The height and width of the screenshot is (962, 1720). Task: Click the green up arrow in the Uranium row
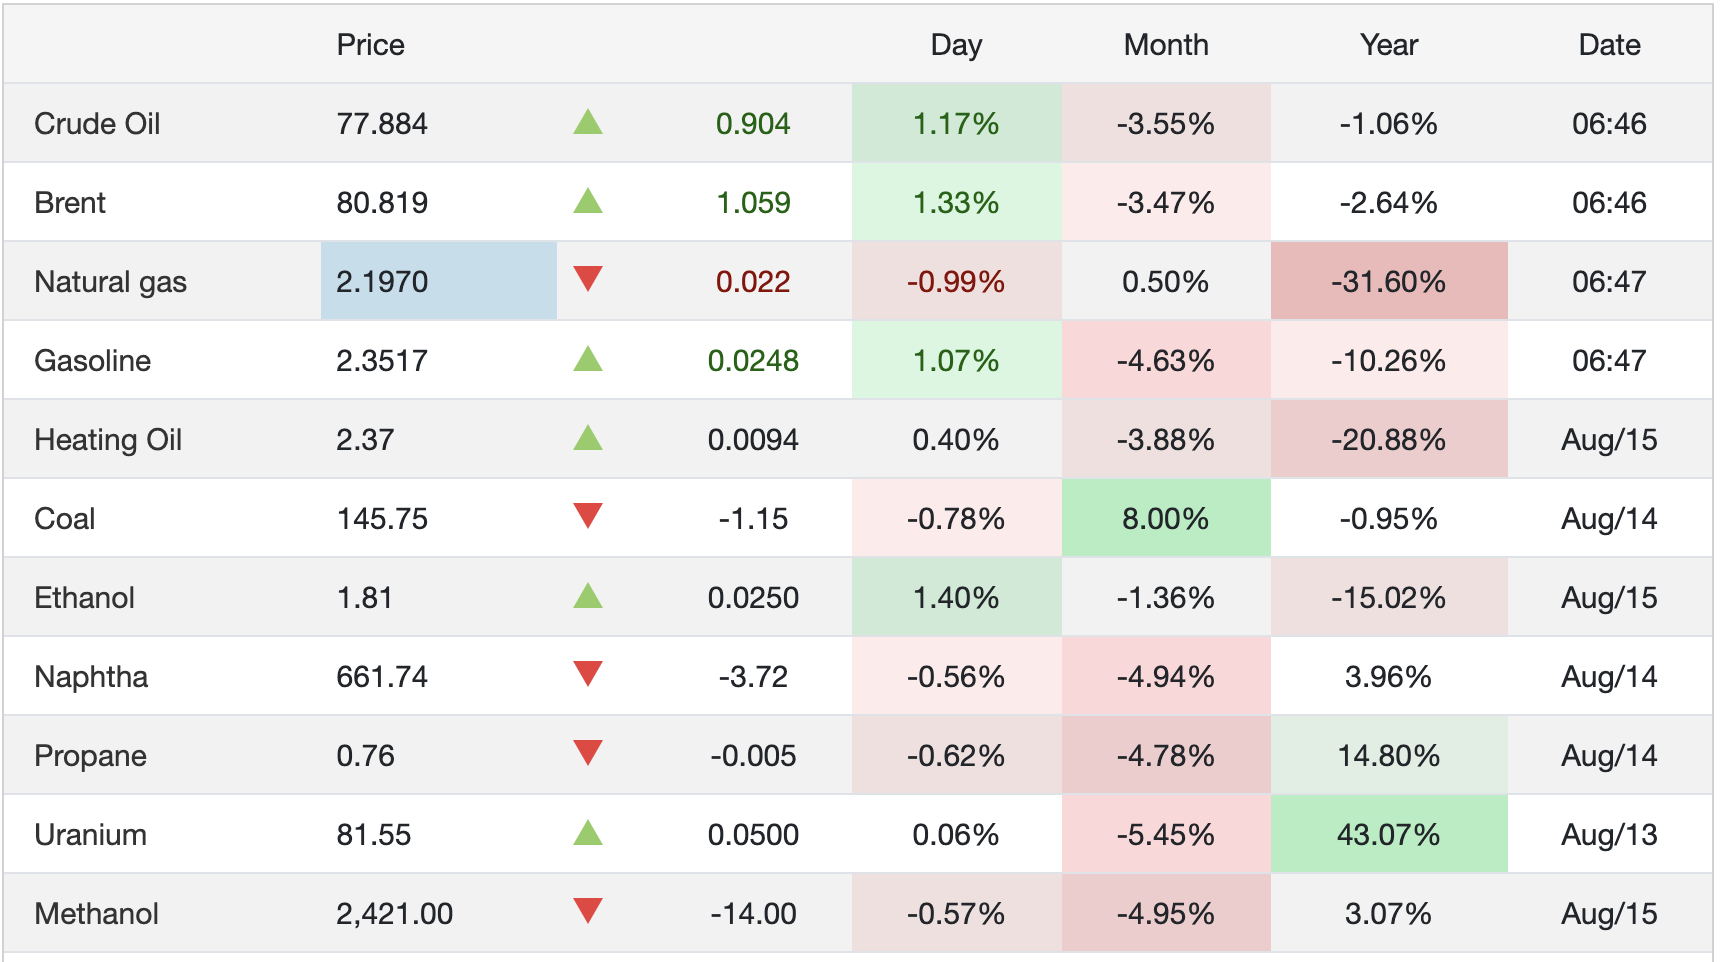pyautogui.click(x=588, y=833)
